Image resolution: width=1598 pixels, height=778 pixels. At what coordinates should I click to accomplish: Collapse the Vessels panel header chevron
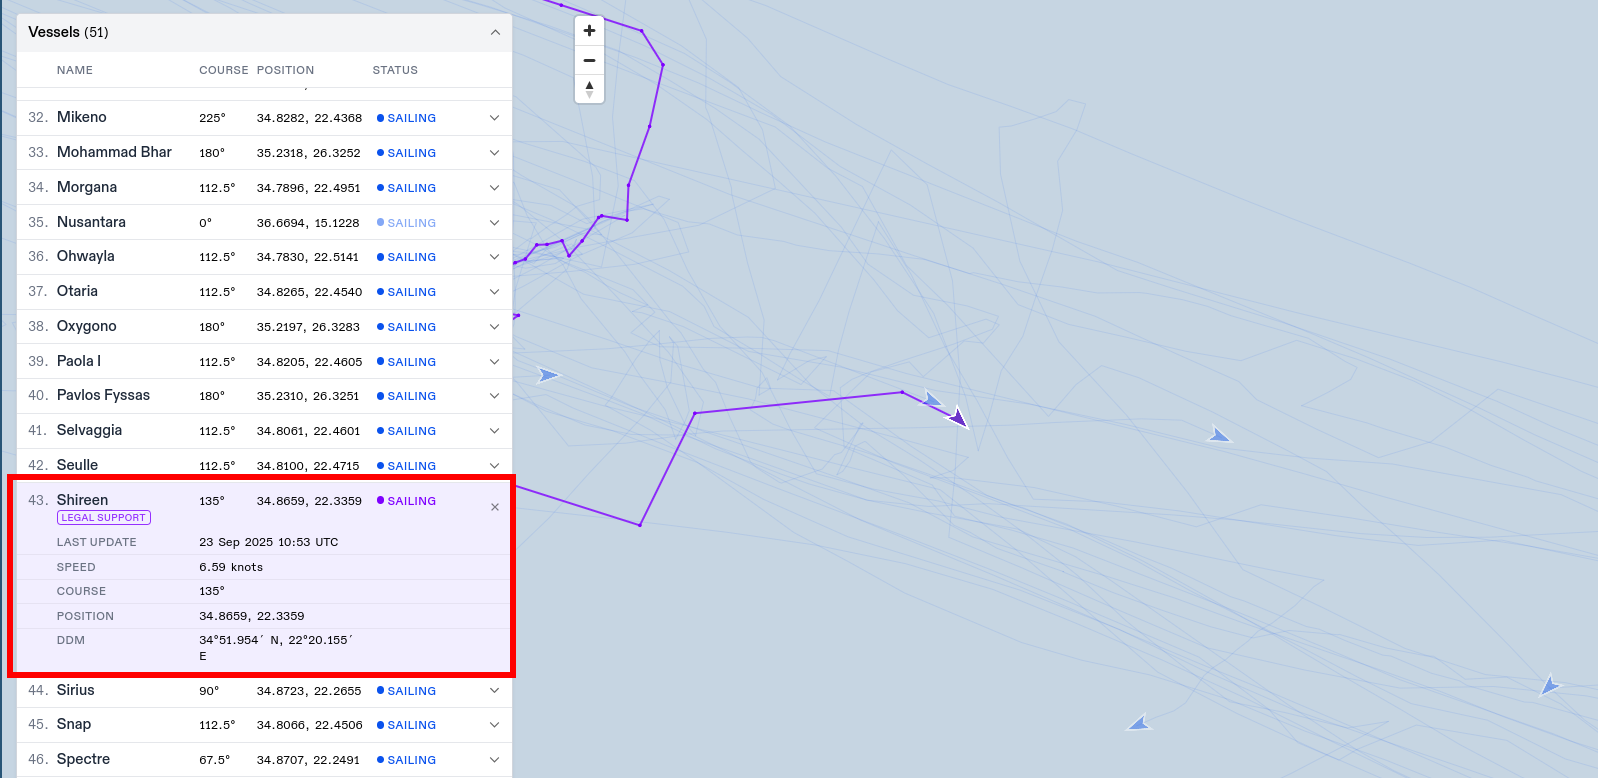(x=494, y=32)
